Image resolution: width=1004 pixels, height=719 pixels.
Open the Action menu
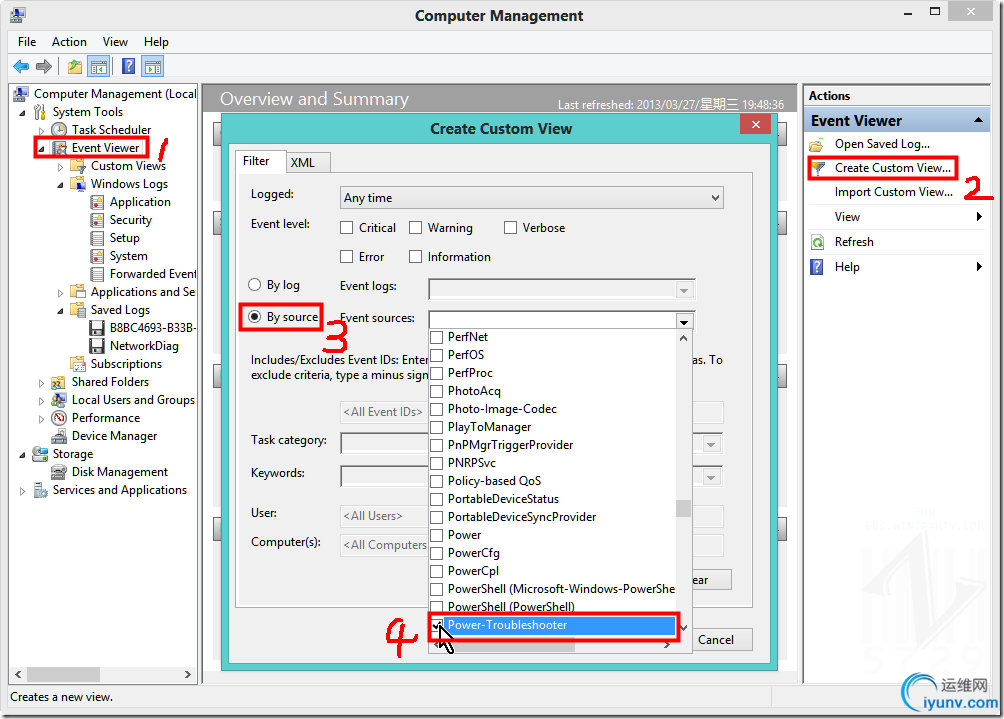coord(69,42)
